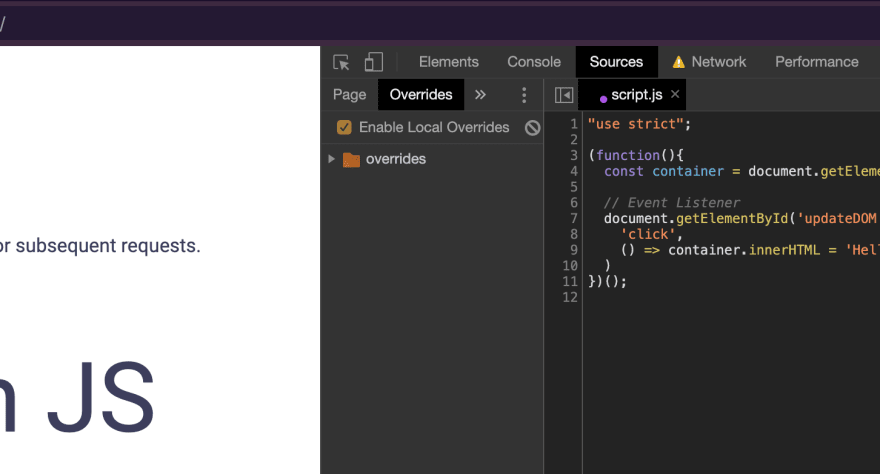Show more navigator tabs chevron
This screenshot has height=474, width=880.
click(480, 95)
